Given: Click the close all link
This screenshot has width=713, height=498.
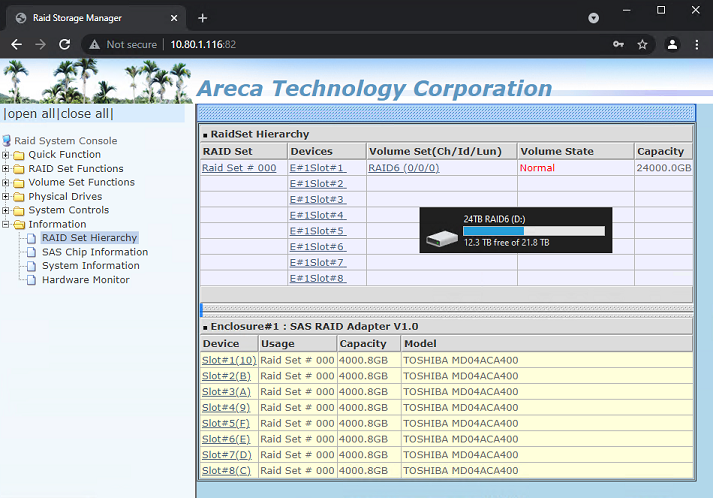Looking at the screenshot, I should click(x=85, y=114).
